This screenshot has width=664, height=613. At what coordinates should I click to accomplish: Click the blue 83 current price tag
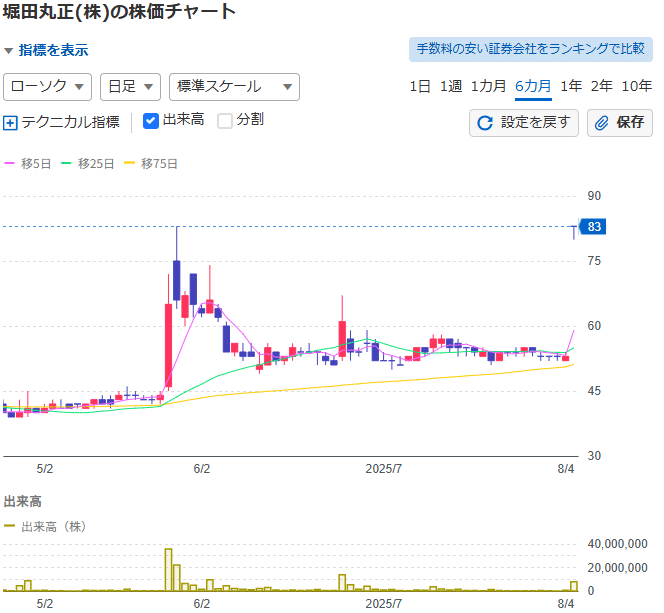[593, 226]
